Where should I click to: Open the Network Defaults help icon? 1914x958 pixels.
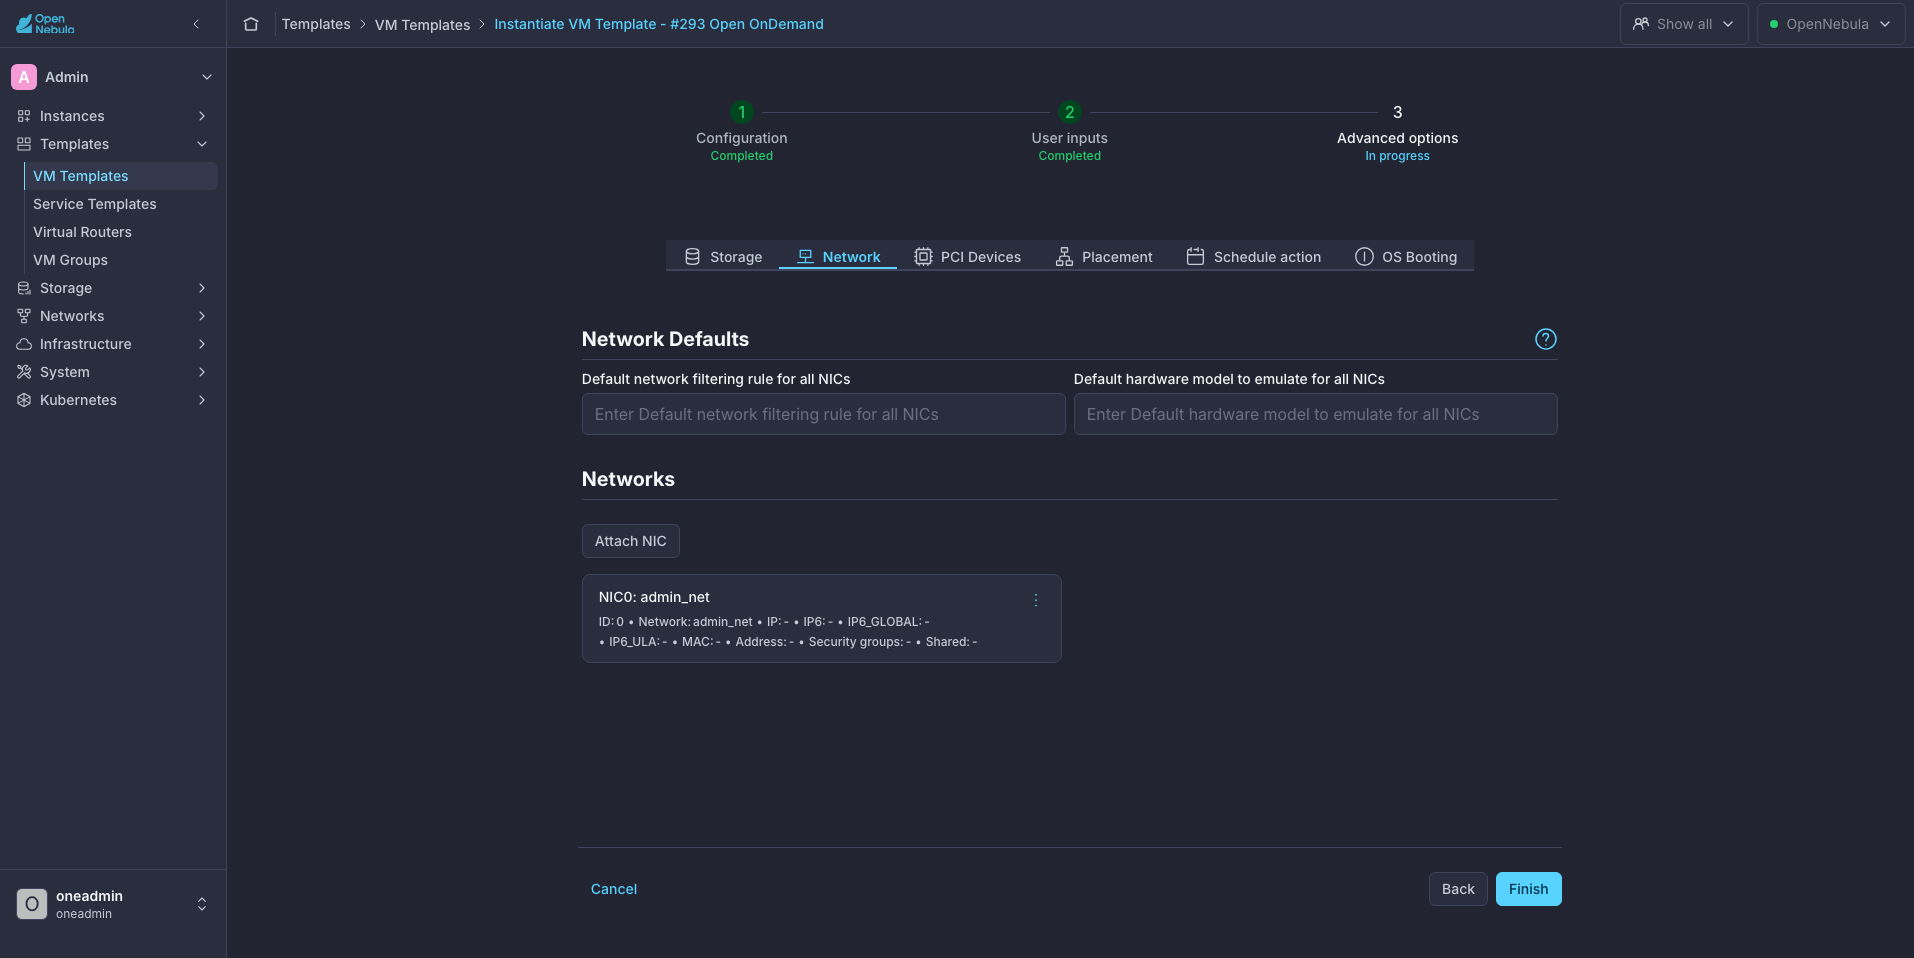[1546, 339]
